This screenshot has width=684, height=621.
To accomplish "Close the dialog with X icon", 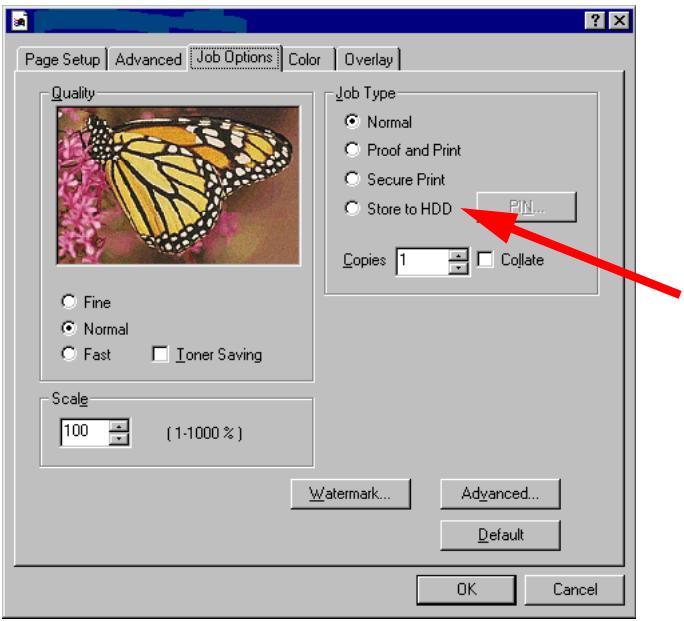I will pos(619,20).
